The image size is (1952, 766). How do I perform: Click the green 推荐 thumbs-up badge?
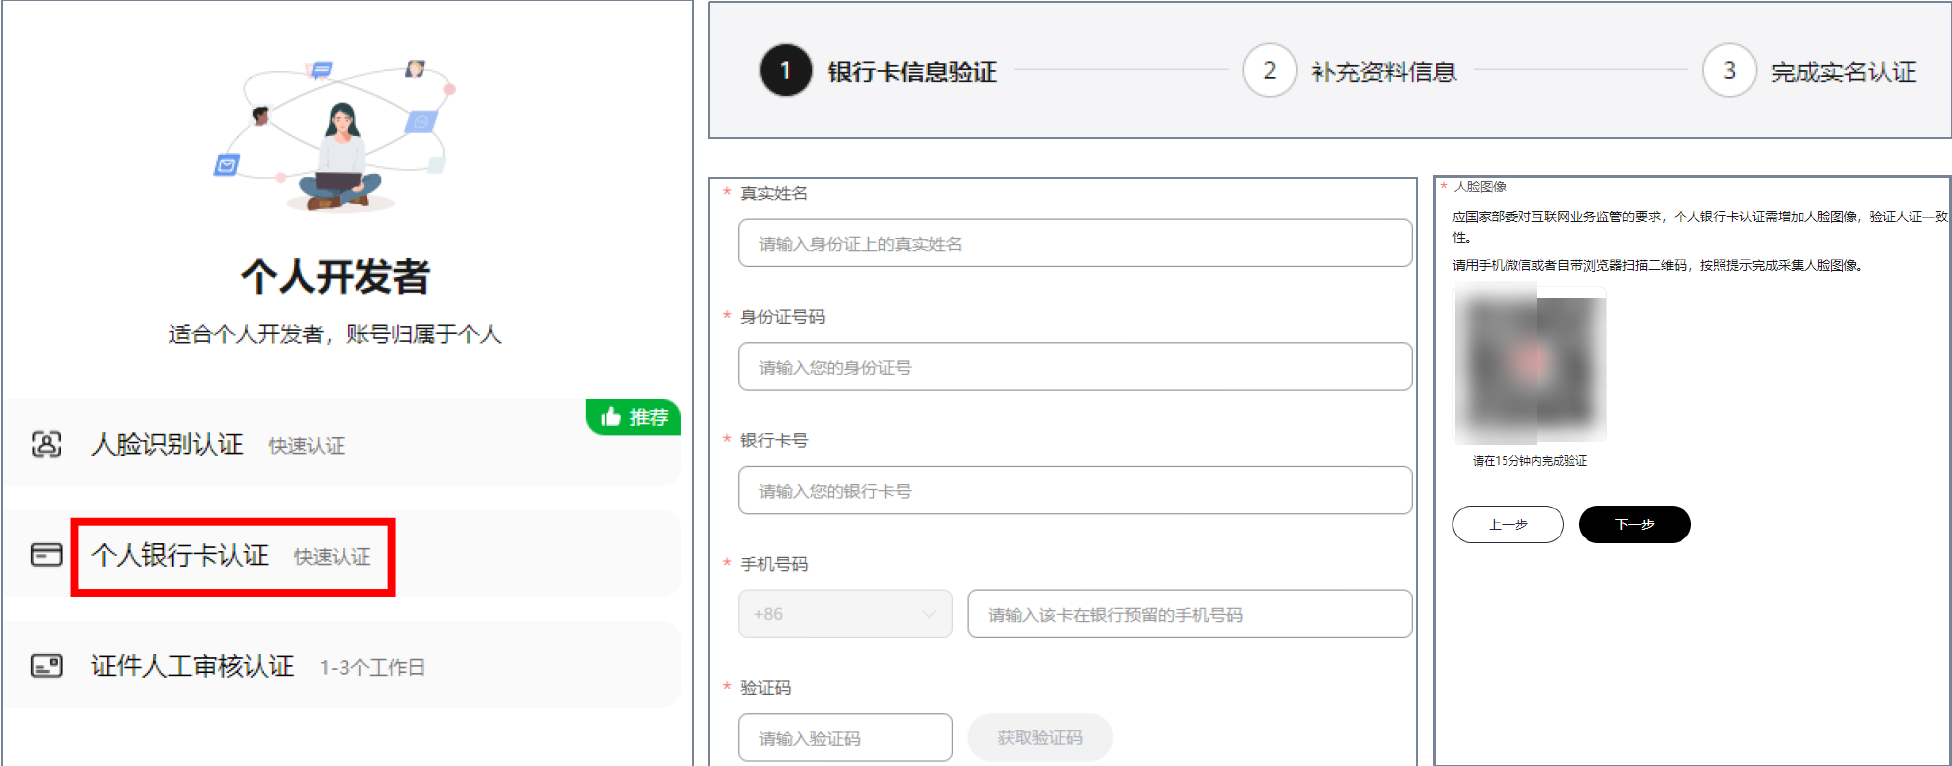click(634, 417)
